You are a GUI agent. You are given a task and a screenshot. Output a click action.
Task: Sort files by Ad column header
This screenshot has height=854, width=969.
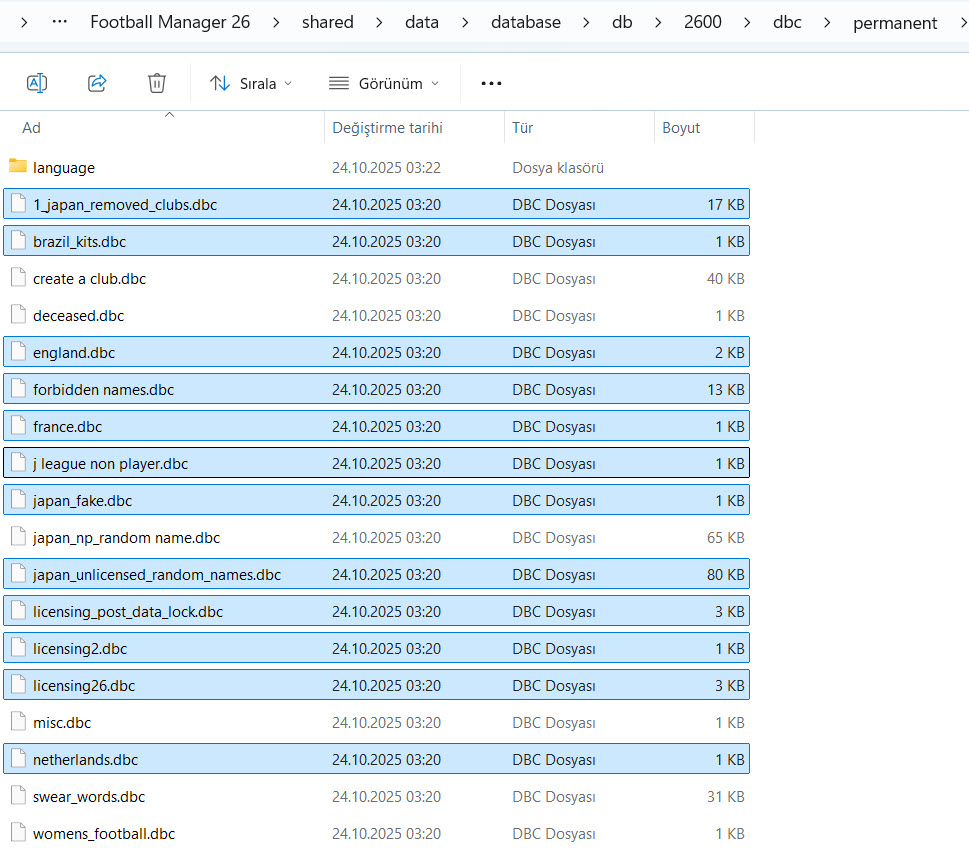coord(32,128)
